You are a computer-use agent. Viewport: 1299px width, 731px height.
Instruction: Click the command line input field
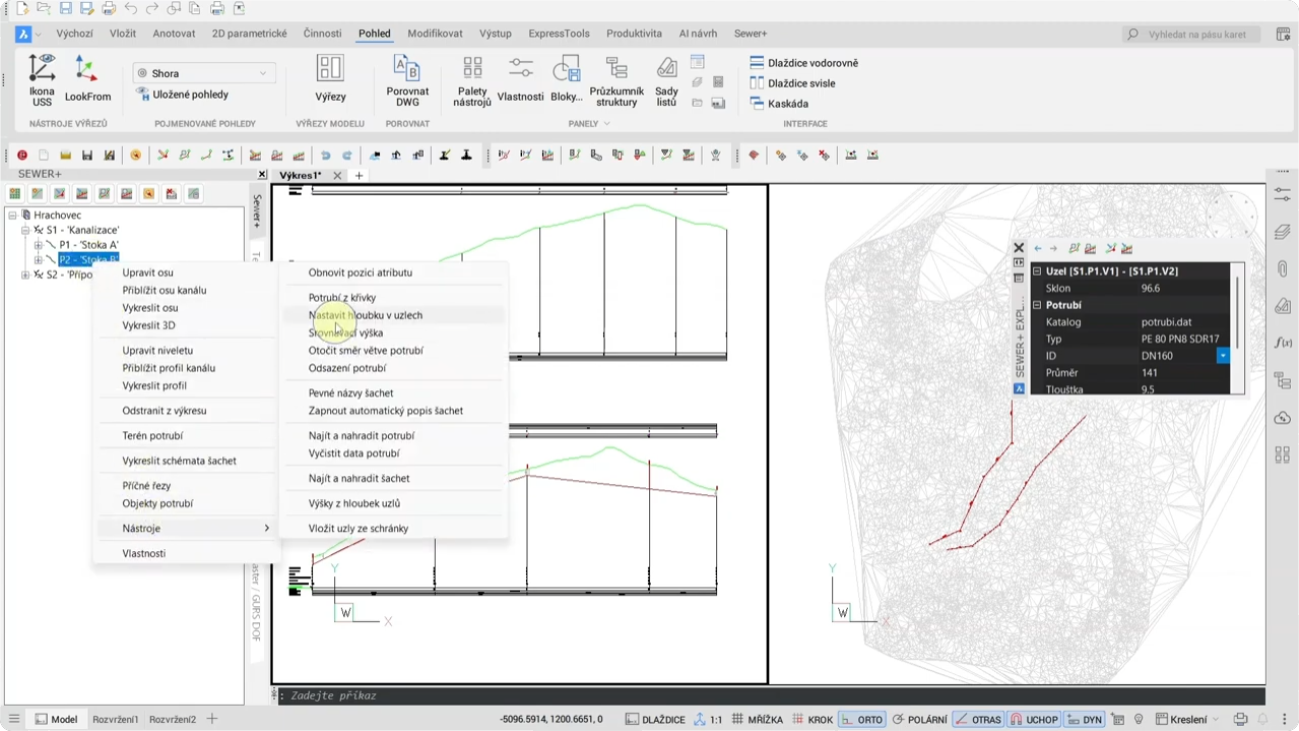click(700, 695)
